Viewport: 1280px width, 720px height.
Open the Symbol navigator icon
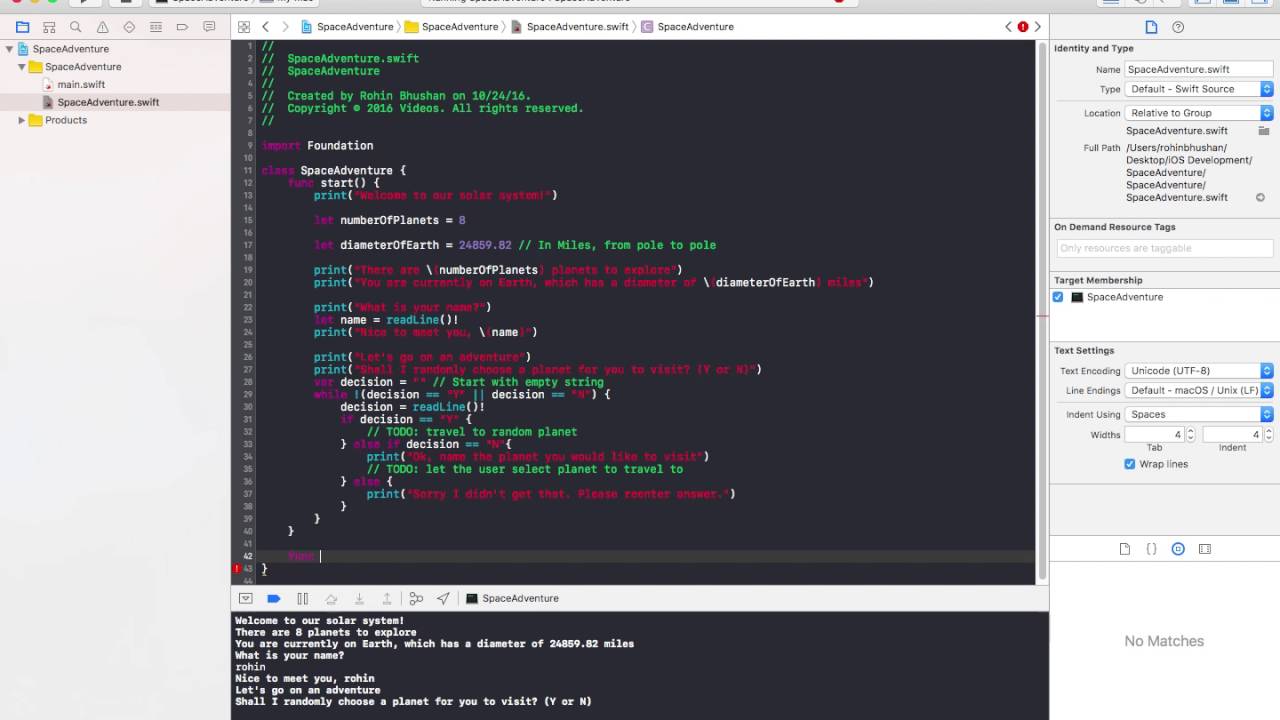click(x=49, y=27)
